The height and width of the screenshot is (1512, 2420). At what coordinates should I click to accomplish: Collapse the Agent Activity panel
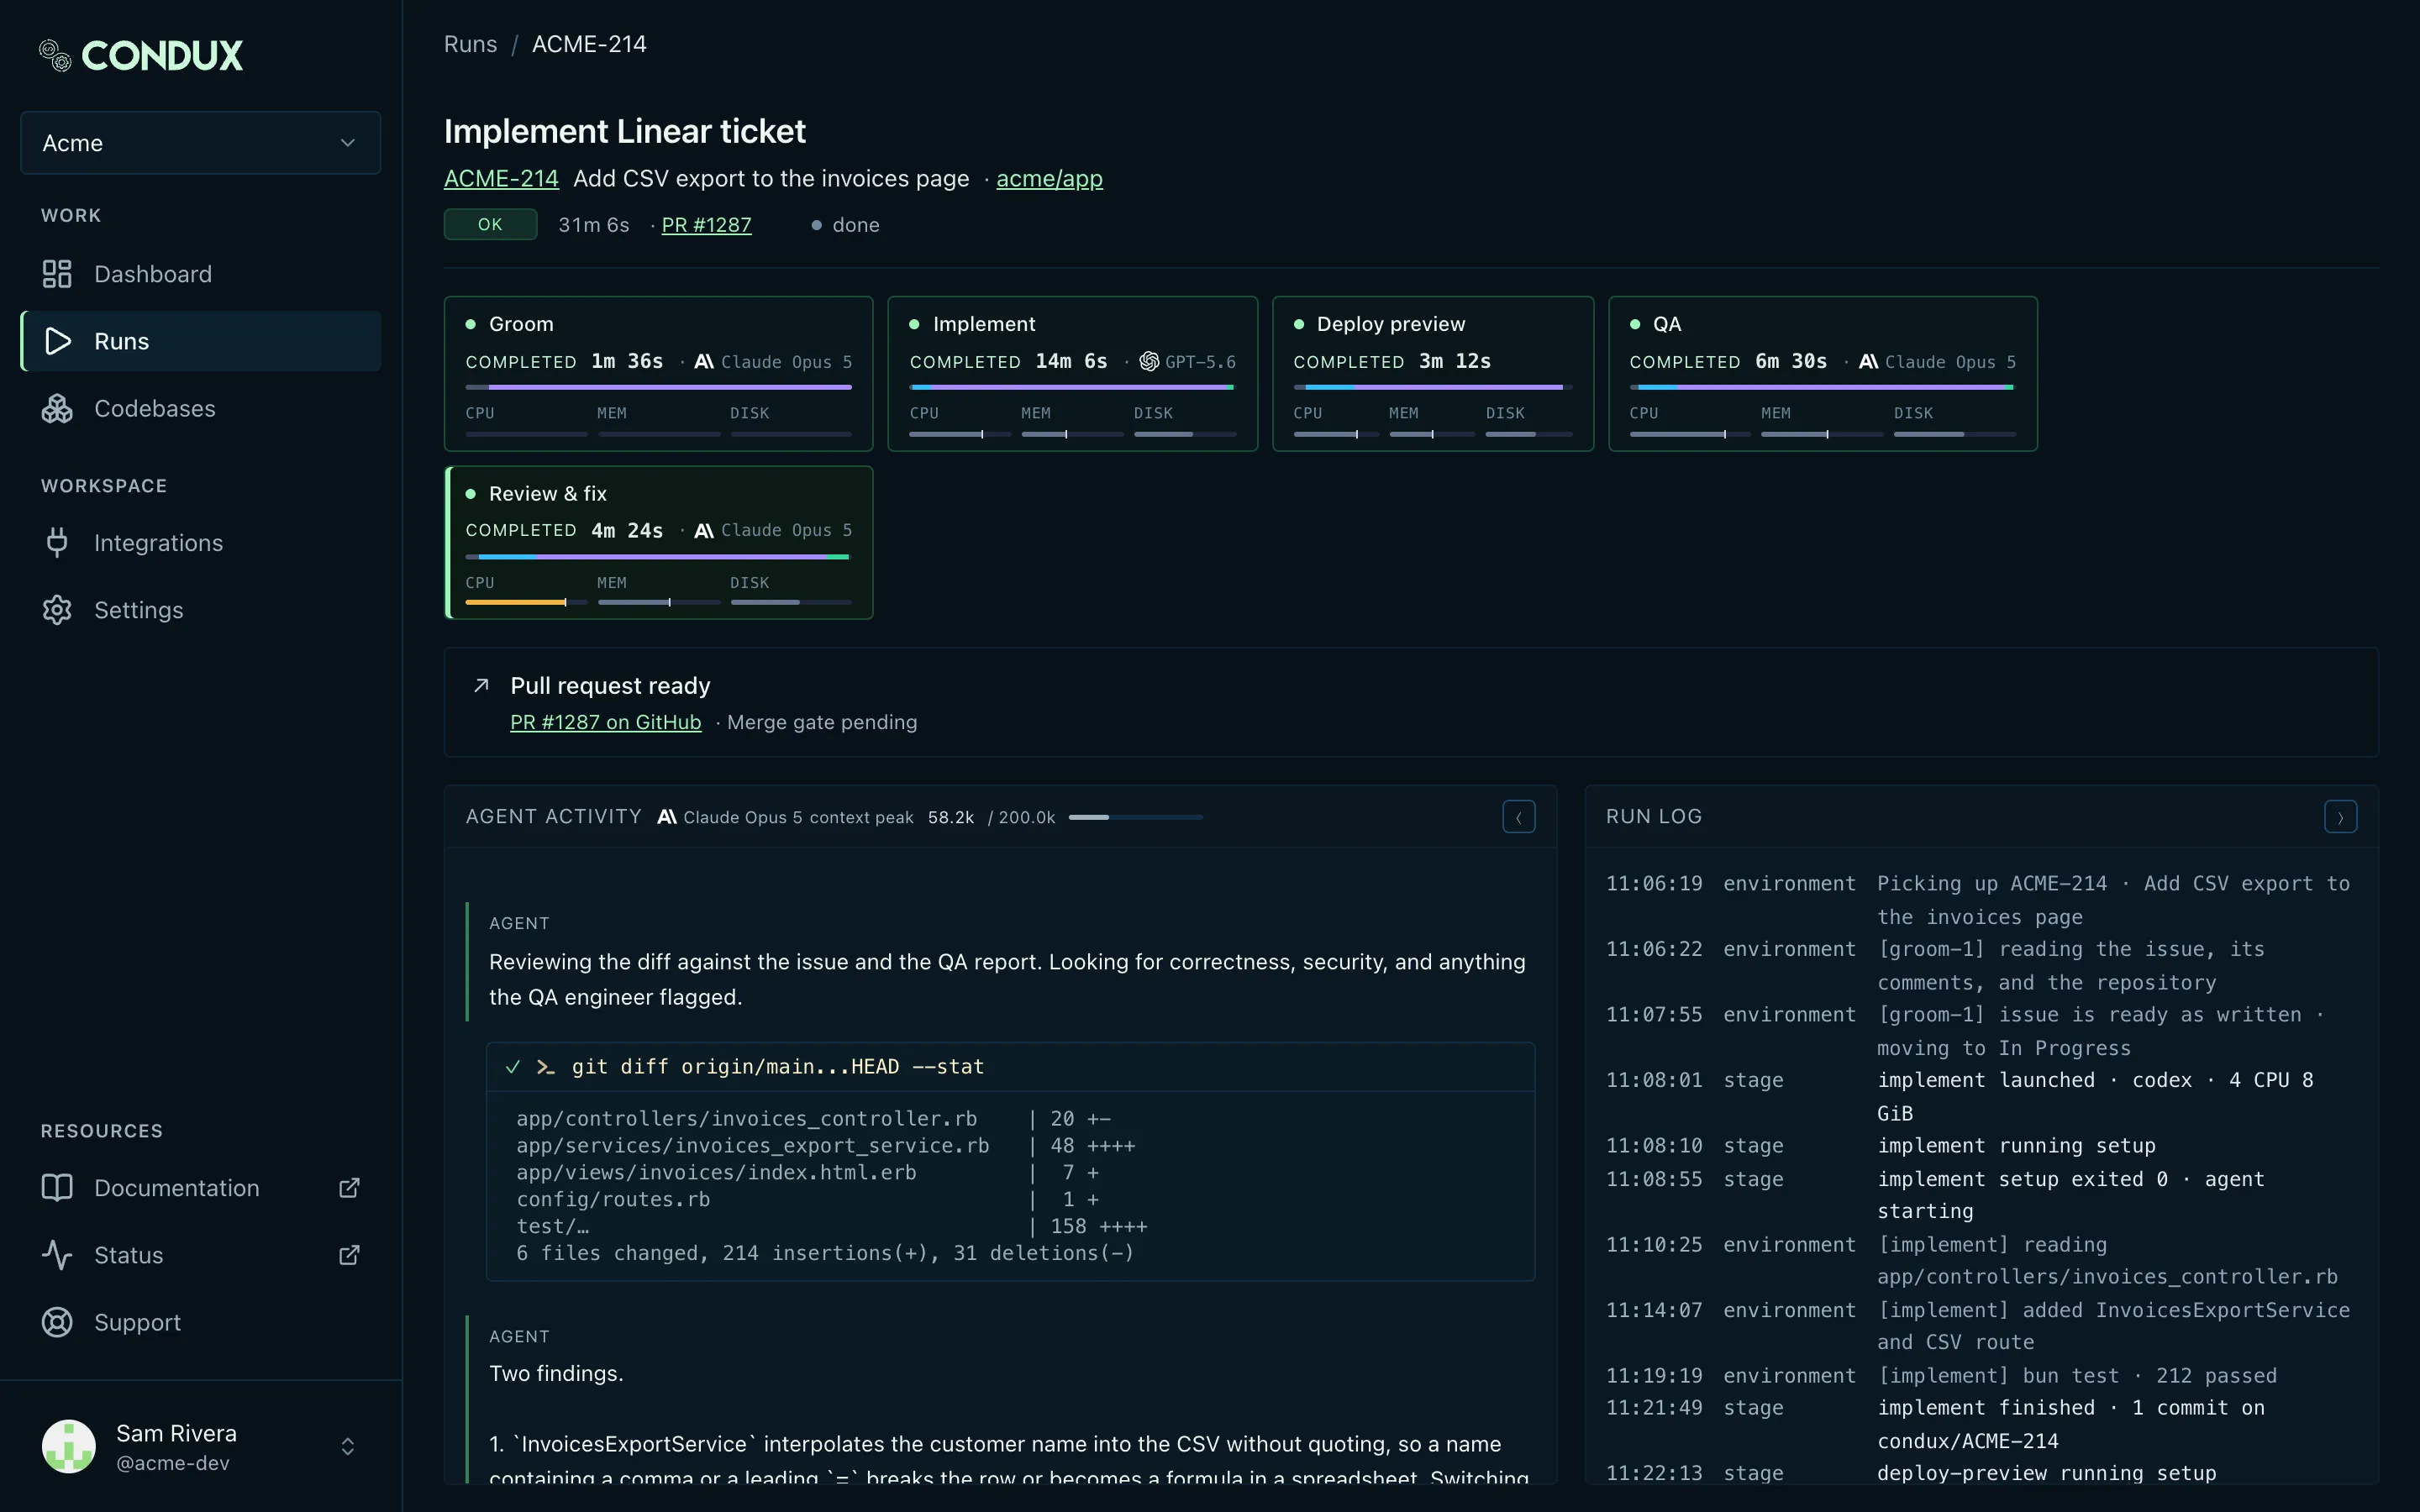click(x=1518, y=817)
